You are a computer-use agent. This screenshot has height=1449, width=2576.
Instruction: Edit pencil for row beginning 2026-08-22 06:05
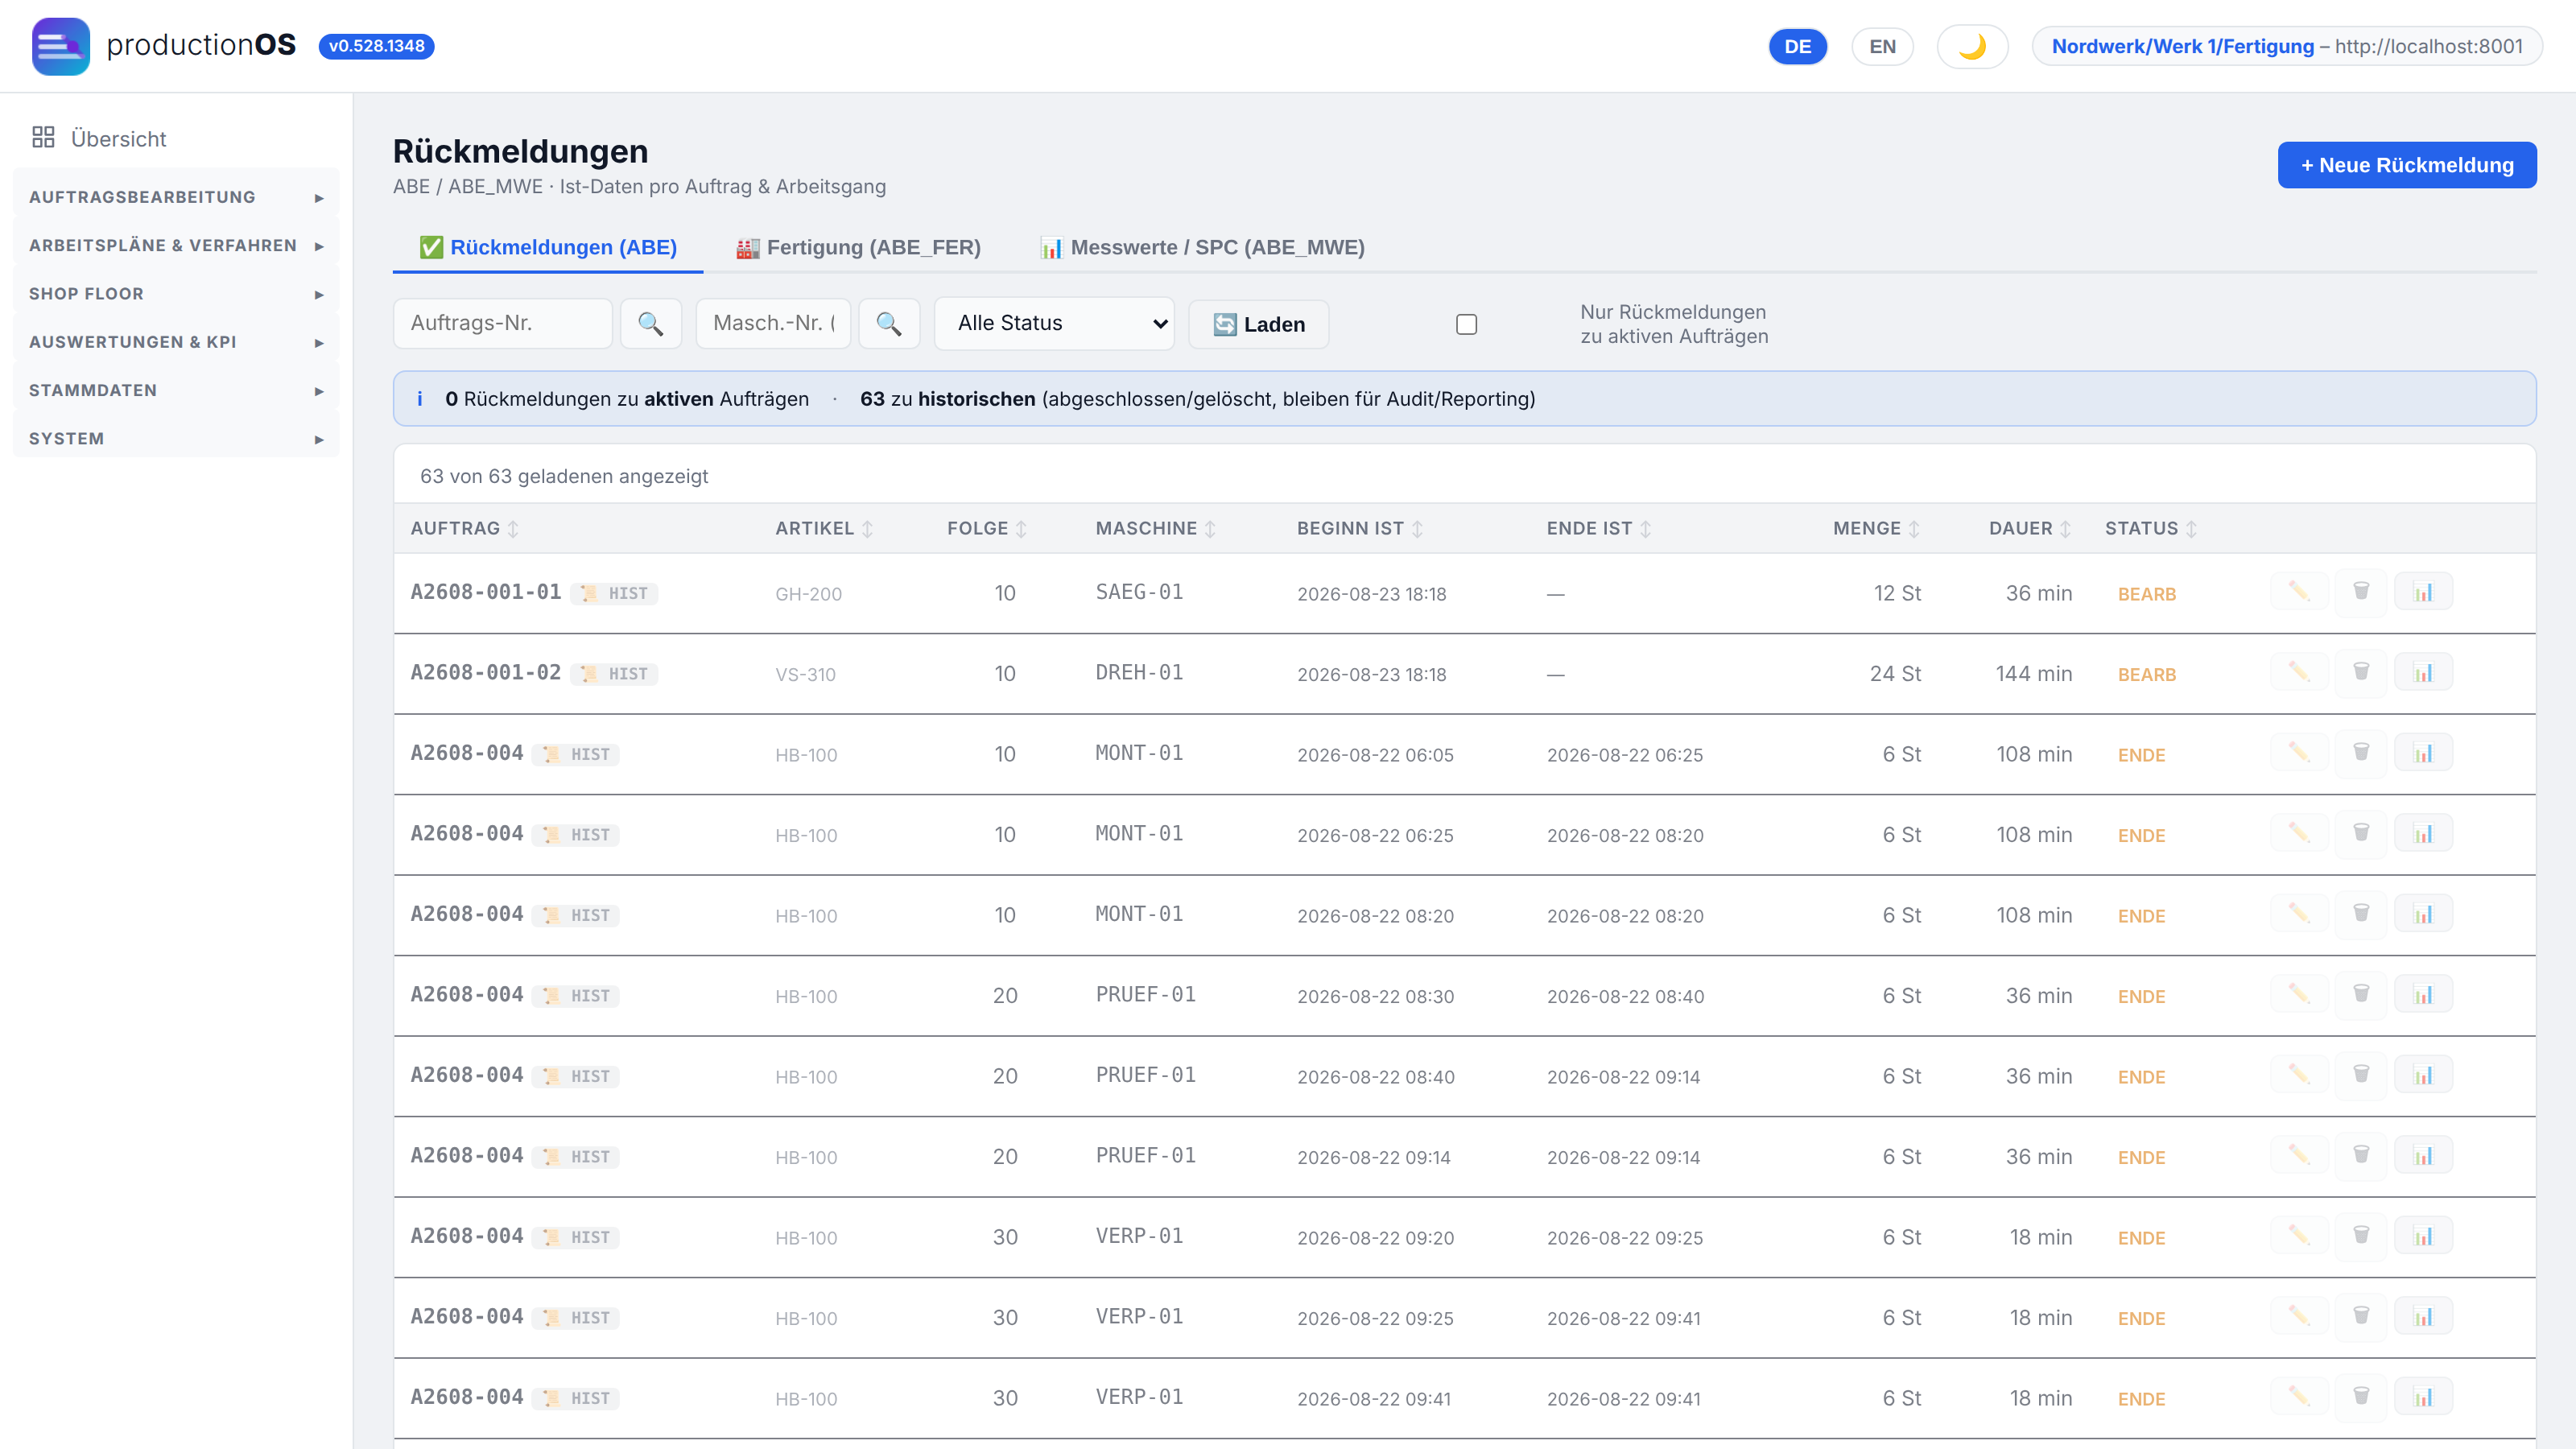(x=2299, y=753)
